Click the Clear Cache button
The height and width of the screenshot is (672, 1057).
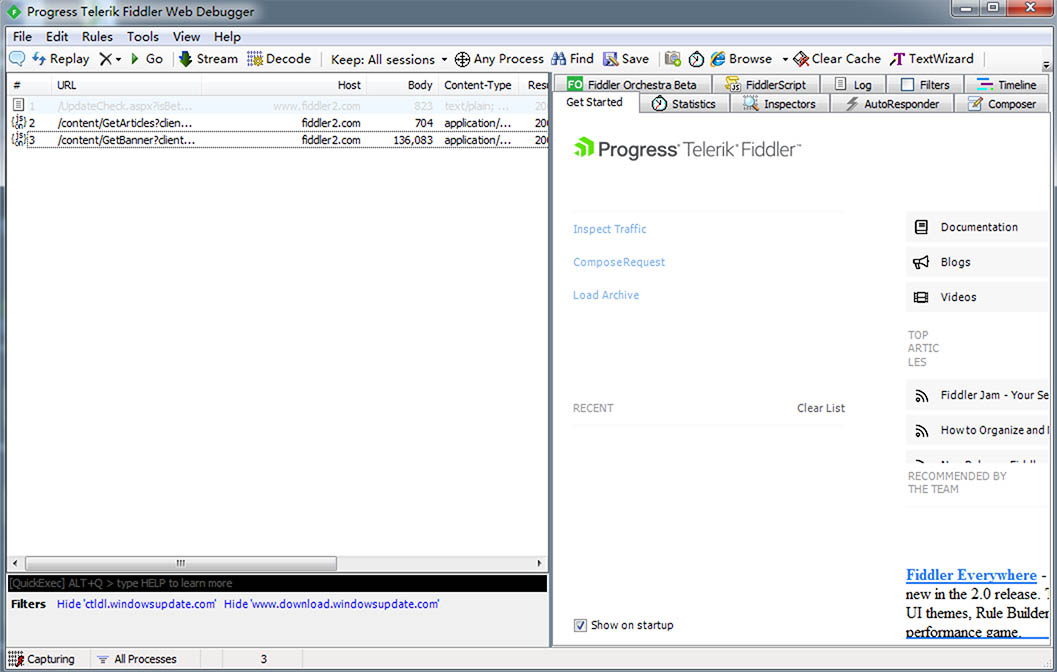click(x=837, y=59)
